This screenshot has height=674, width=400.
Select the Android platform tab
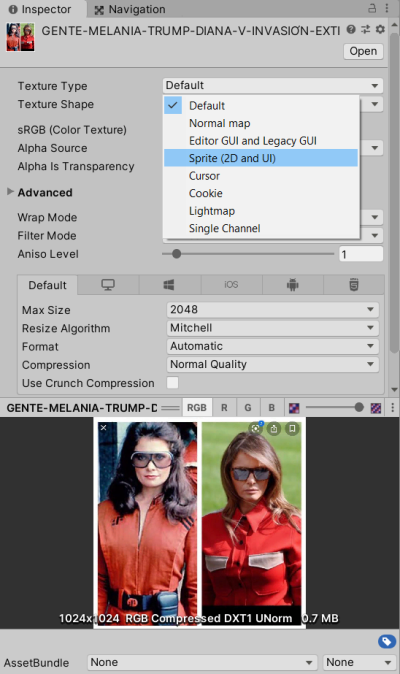coord(293,285)
